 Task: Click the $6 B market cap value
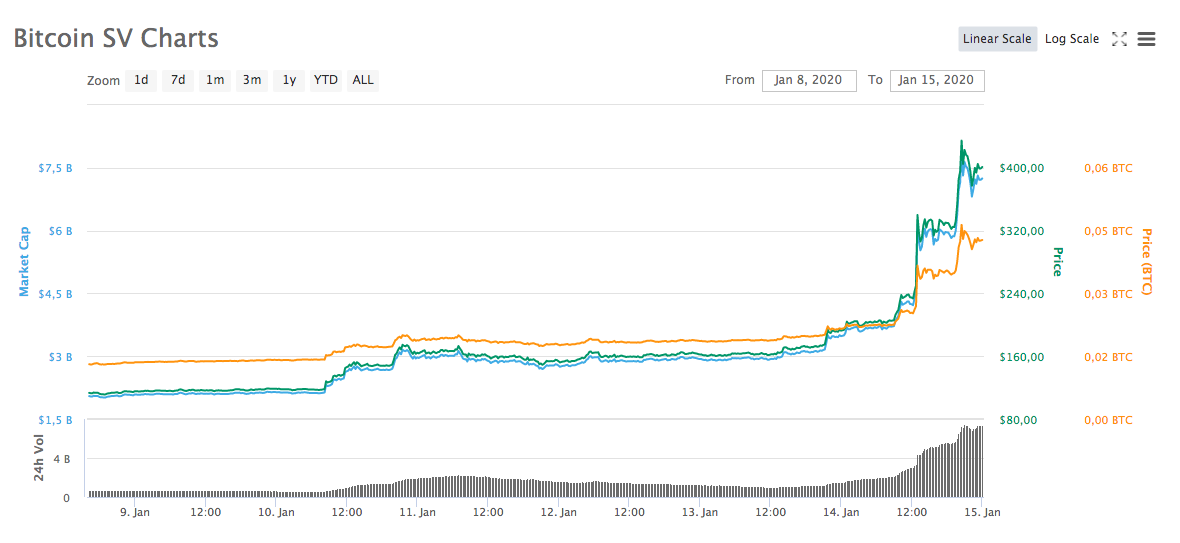click(x=59, y=231)
